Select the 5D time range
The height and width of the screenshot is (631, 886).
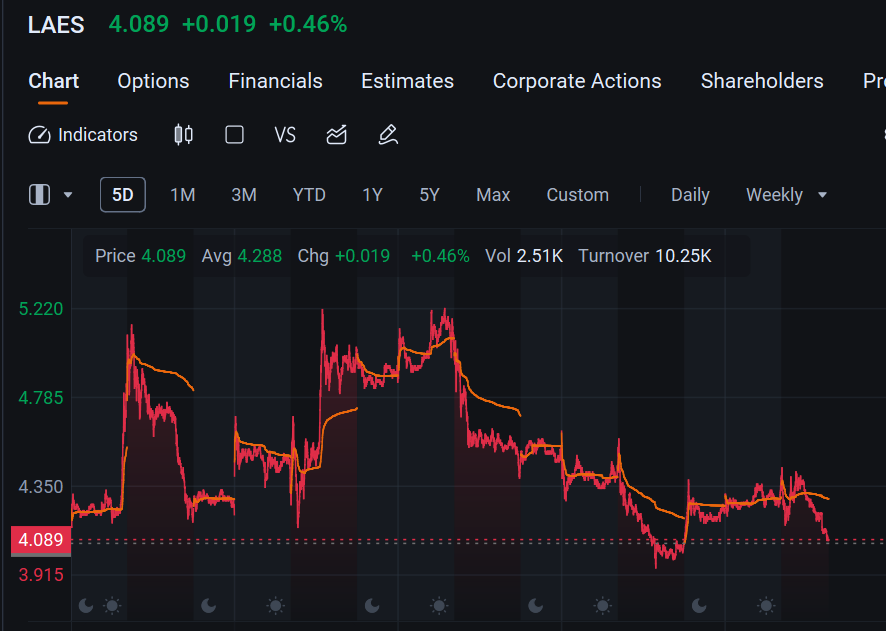click(123, 195)
